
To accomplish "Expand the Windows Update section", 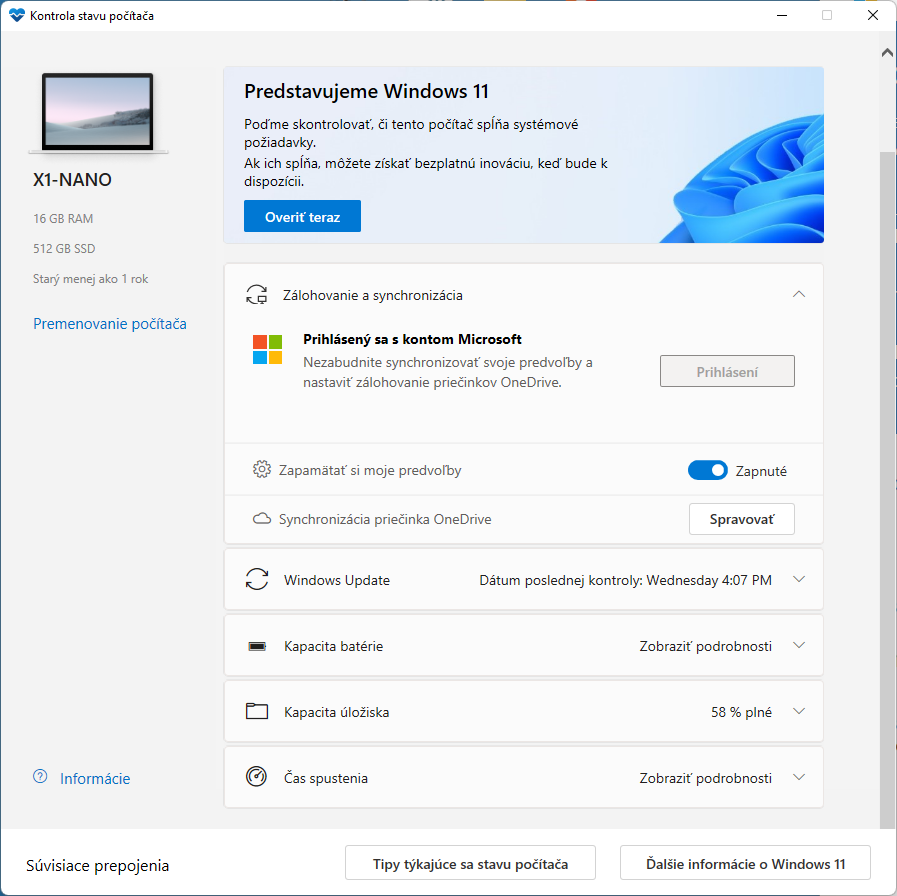I will point(798,580).
